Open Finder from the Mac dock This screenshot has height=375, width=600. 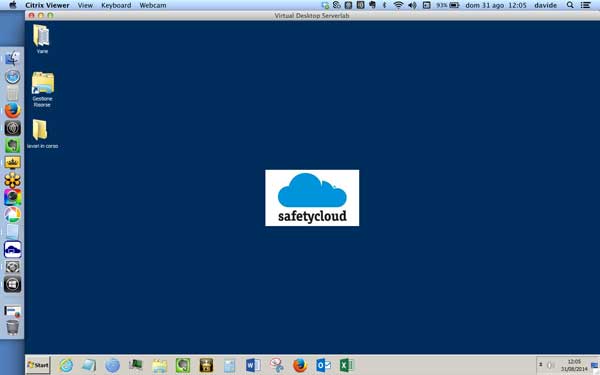pyautogui.click(x=12, y=58)
